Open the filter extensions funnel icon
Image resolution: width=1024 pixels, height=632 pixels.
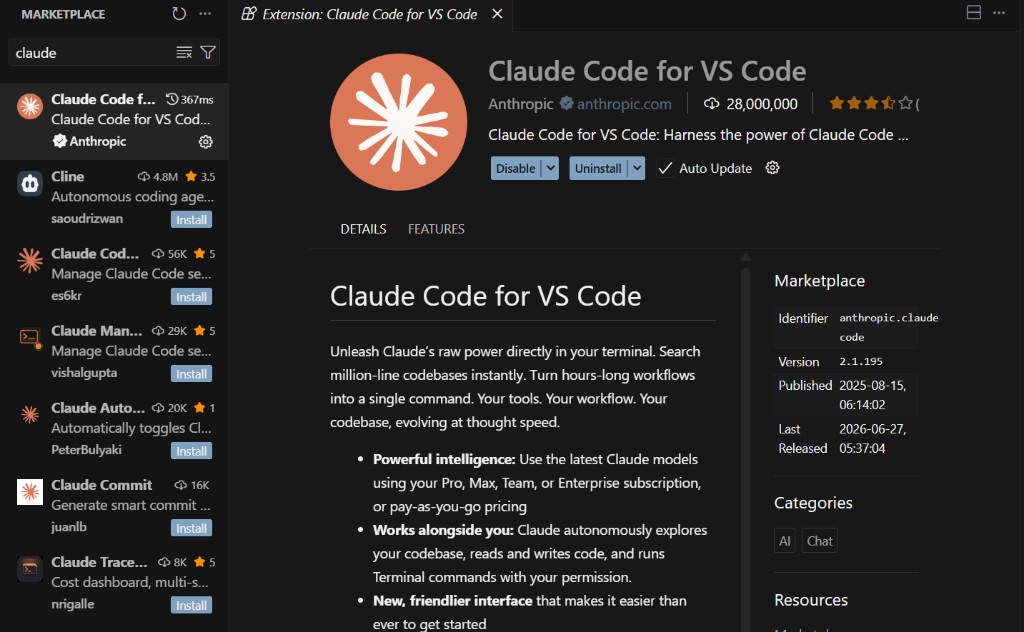[x=208, y=52]
